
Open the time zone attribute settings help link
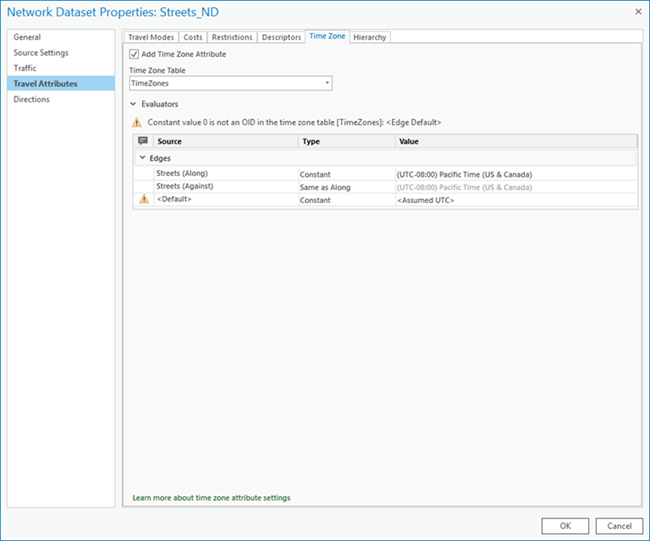[x=211, y=497]
